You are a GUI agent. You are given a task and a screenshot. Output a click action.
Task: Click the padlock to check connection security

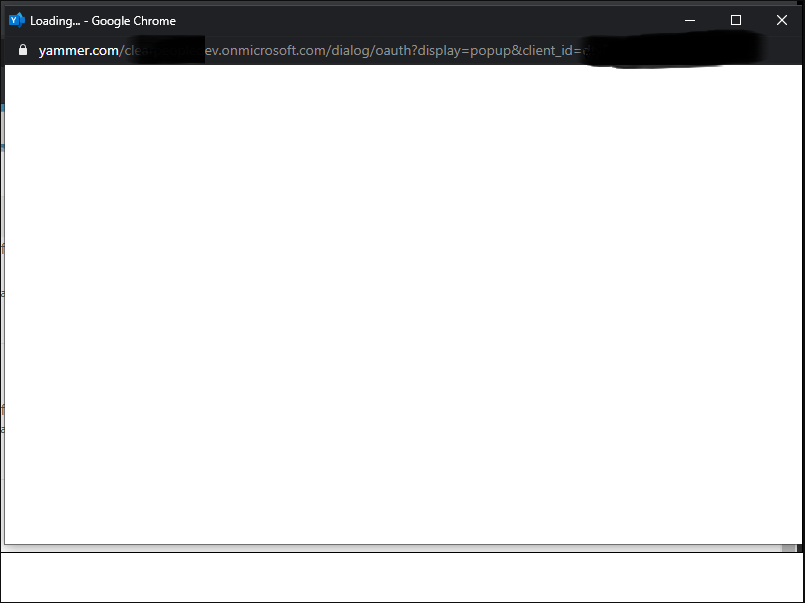pos(22,50)
